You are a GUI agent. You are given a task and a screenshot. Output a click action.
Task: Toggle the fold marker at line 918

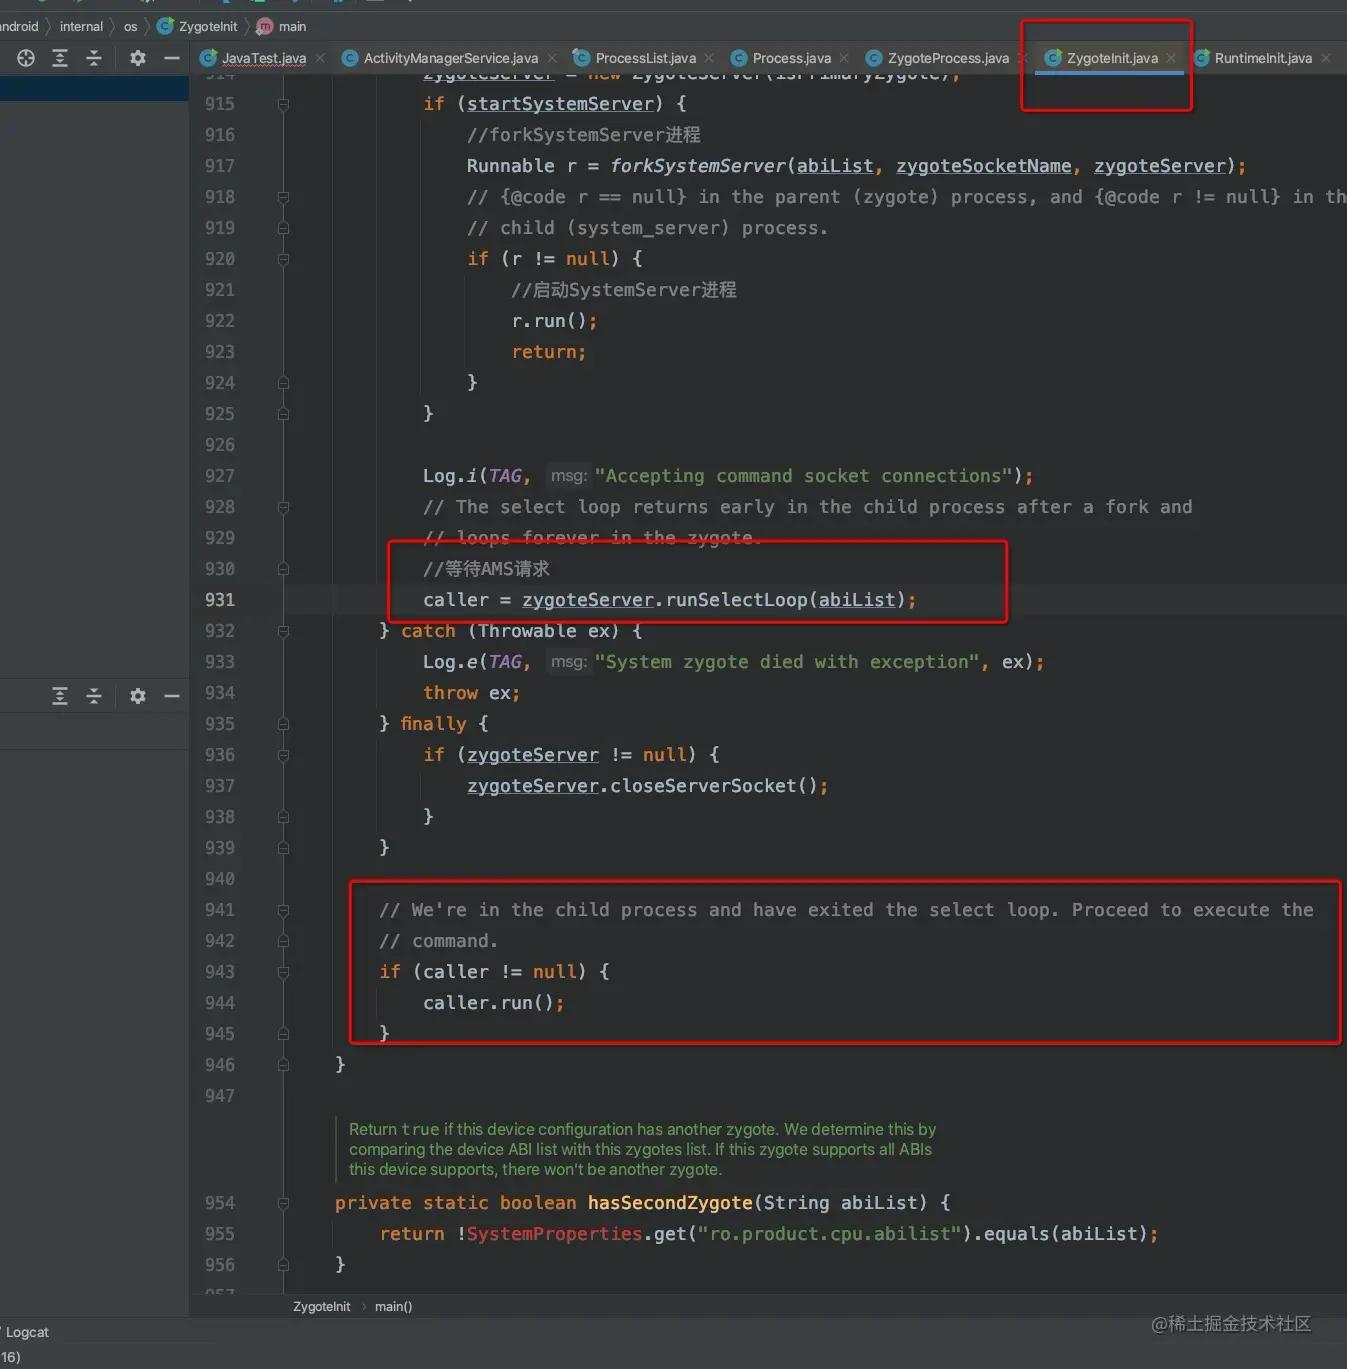(x=283, y=197)
